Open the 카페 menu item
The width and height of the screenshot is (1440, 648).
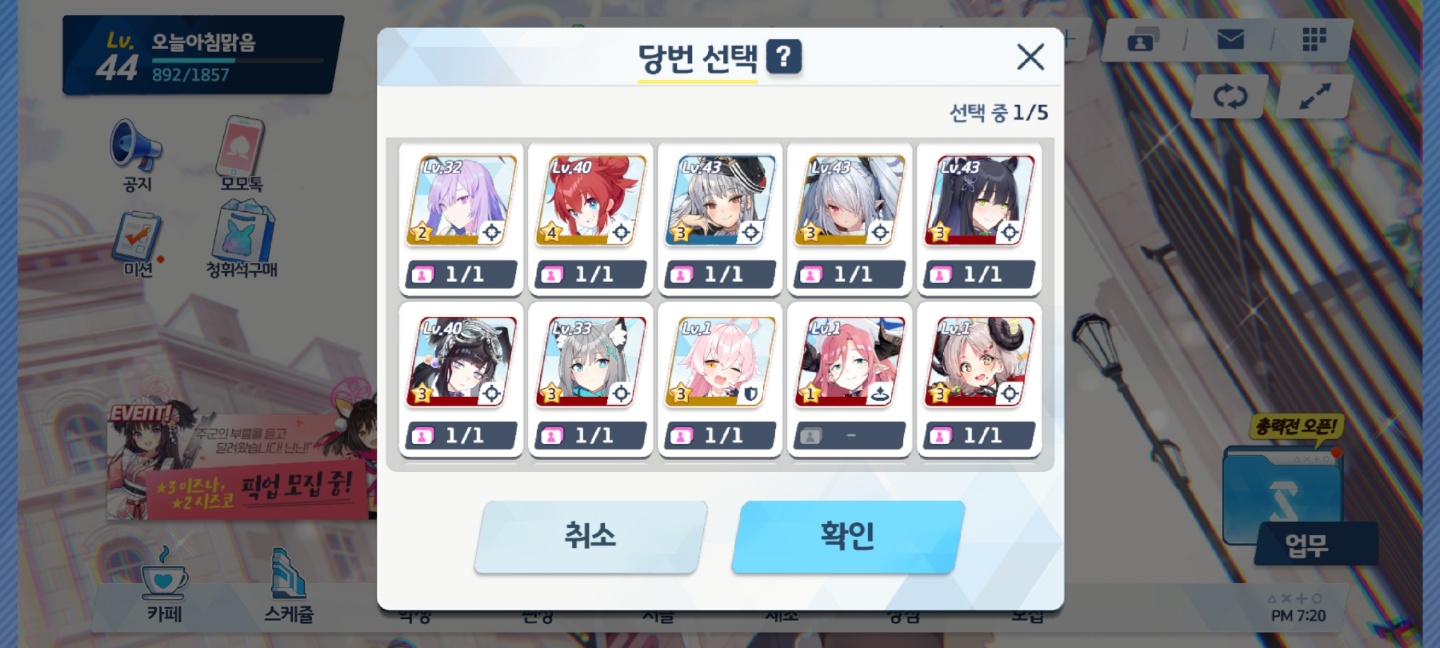click(x=164, y=587)
